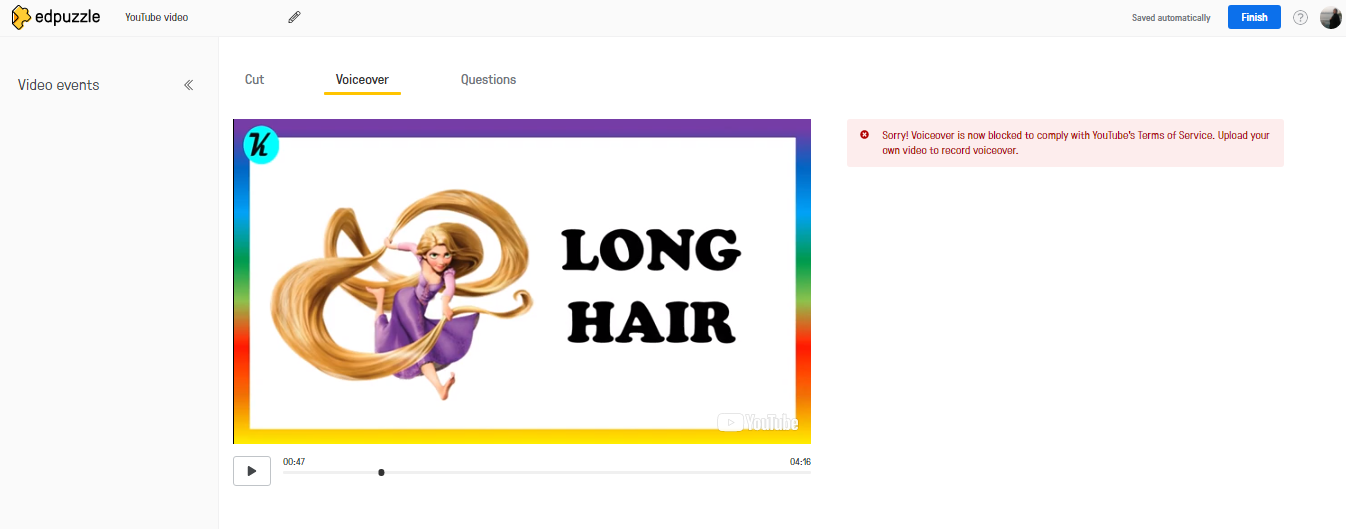Screen dimensions: 1346x529
Task: Click the 'Video events' heading
Action: tap(59, 85)
